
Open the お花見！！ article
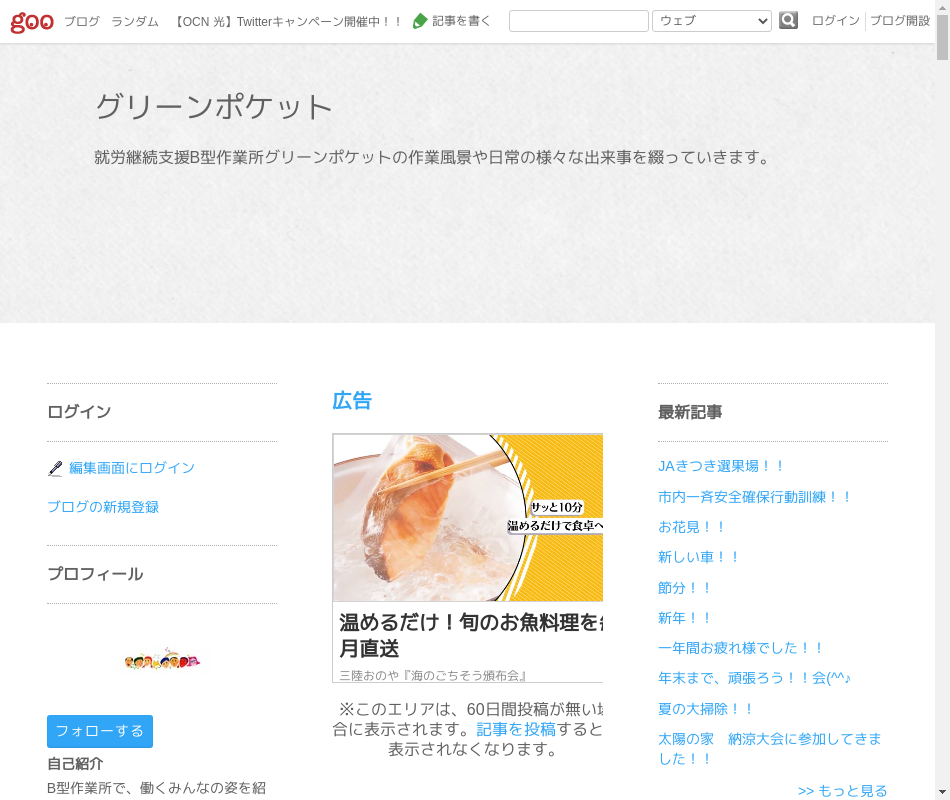[x=692, y=527]
